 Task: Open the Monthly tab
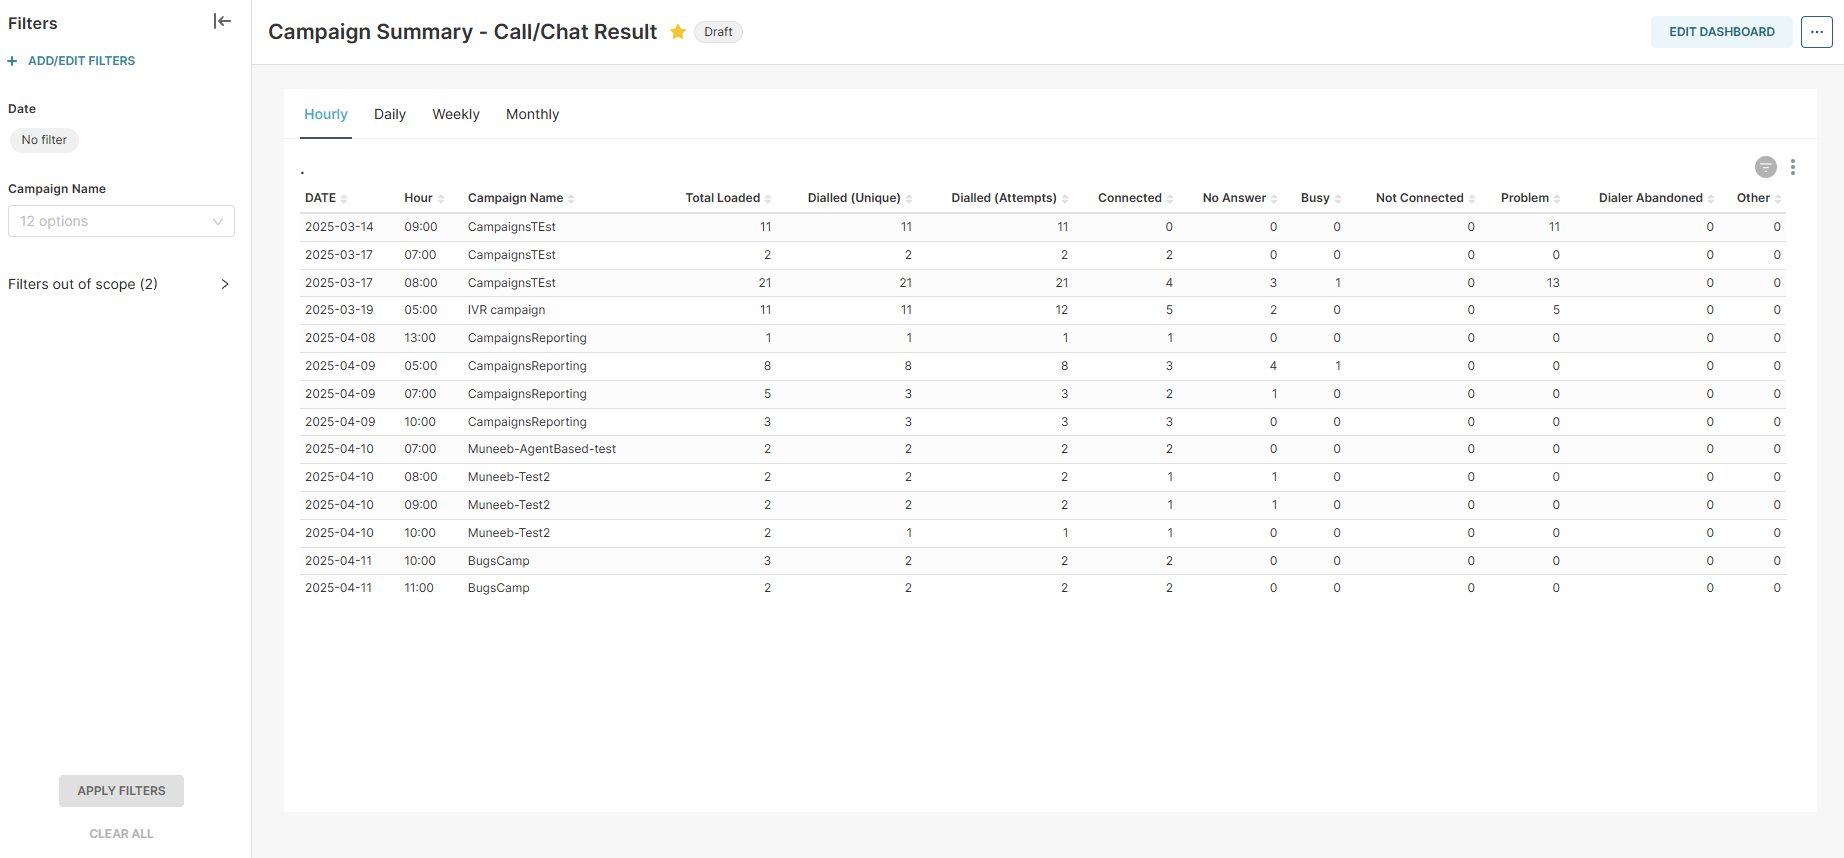[x=532, y=114]
